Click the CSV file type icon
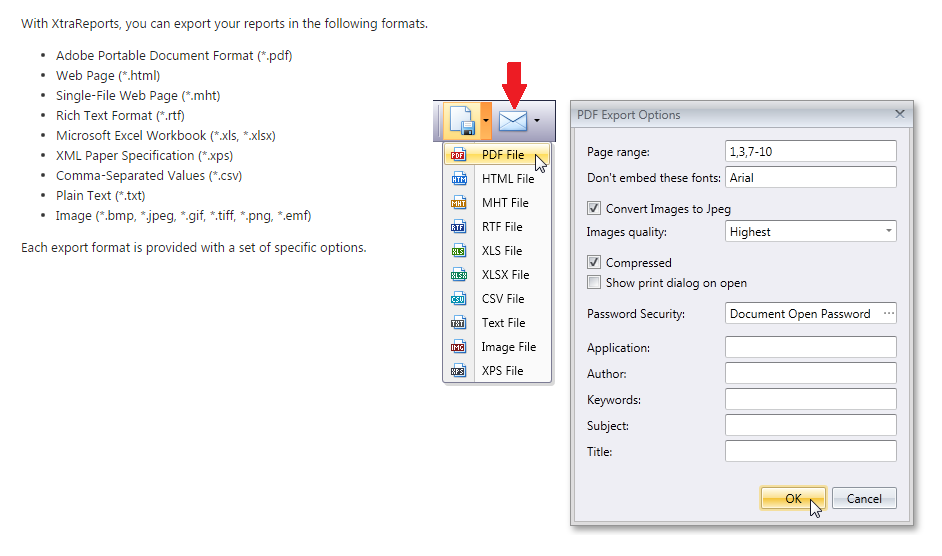The image size is (942, 556). [458, 299]
